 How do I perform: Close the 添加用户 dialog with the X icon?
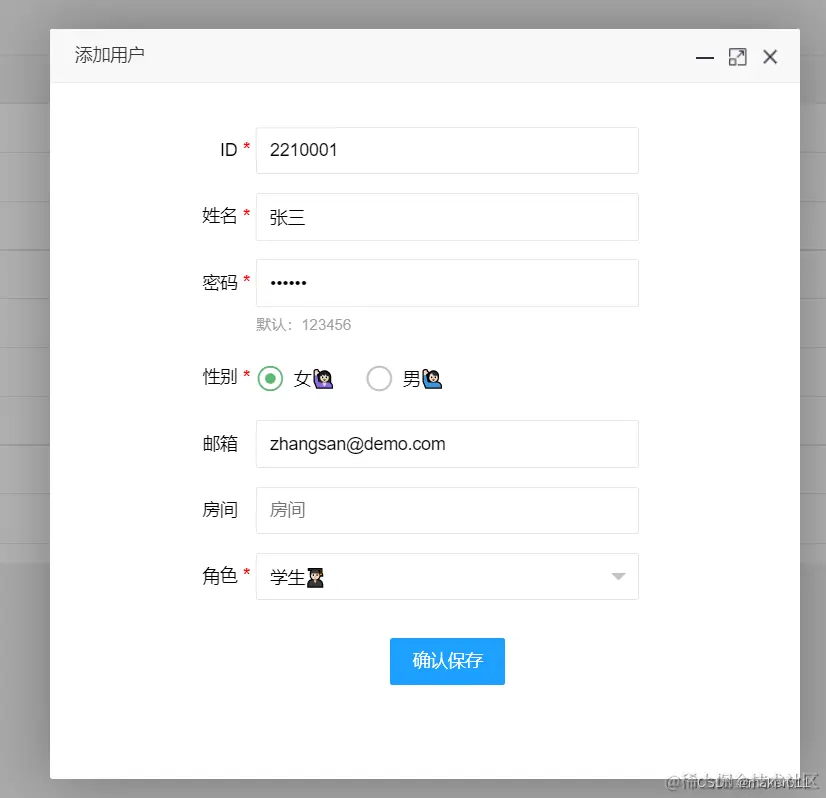pyautogui.click(x=770, y=57)
